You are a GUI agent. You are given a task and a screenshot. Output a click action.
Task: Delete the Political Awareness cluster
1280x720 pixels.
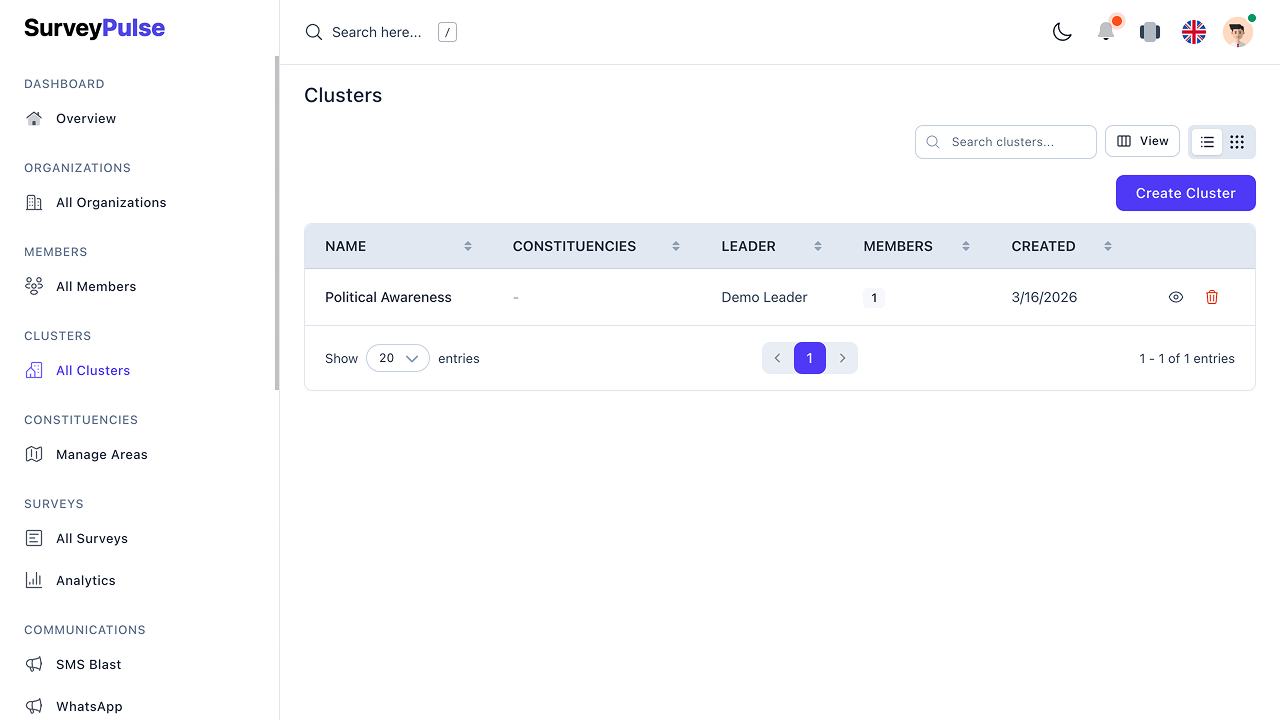click(x=1212, y=297)
